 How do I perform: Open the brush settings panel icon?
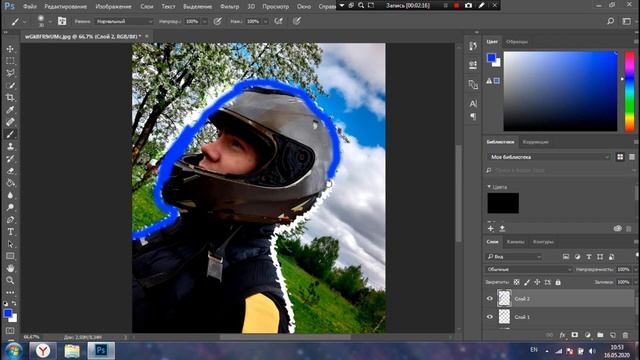62,21
